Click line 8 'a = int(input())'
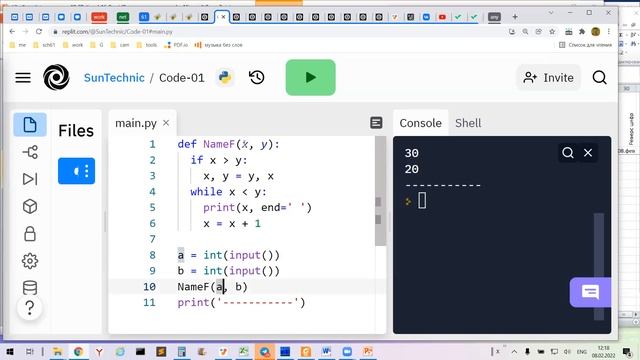The image size is (640, 360). click(x=229, y=255)
